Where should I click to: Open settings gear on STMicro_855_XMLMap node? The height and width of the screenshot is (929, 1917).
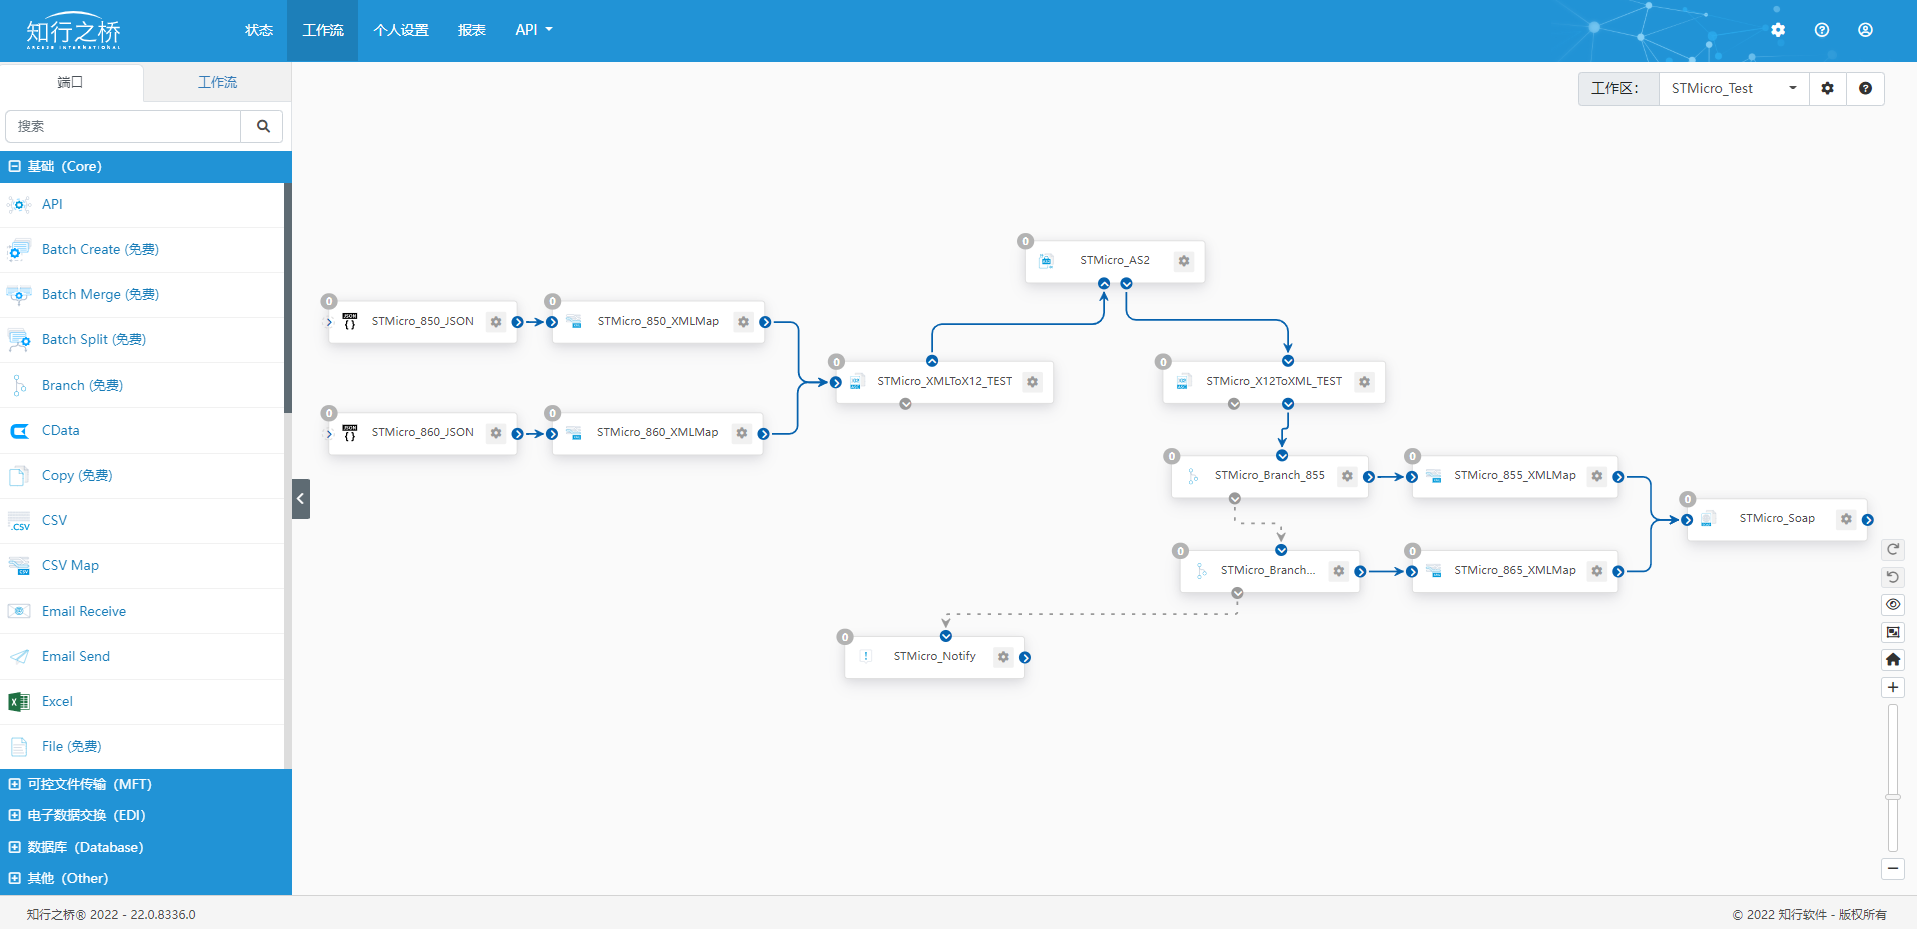tap(1597, 476)
